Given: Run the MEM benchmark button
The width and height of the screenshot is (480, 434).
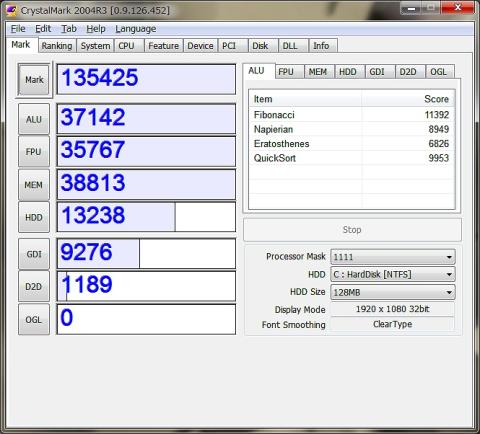Looking at the screenshot, I should coord(34,185).
